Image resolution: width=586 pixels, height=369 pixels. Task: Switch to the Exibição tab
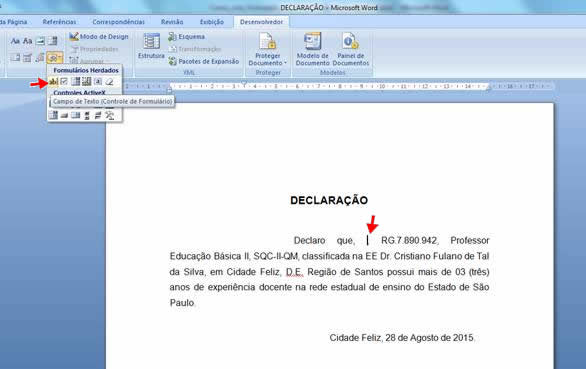212,22
